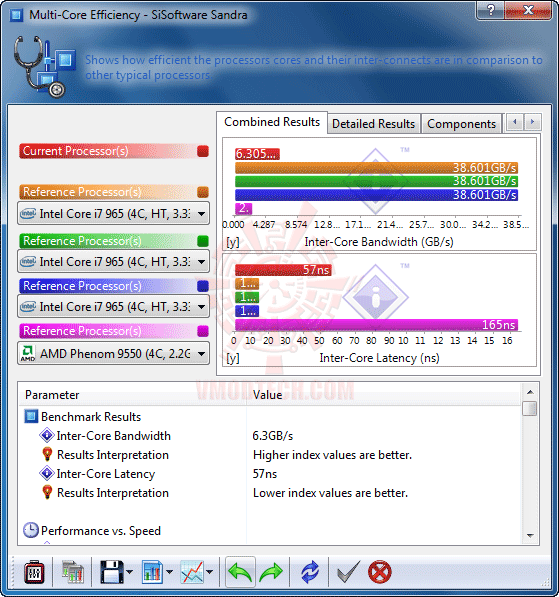Toggle the magenta Reference Processor(s) checkbox
This screenshot has width=559, height=597.
(x=203, y=331)
